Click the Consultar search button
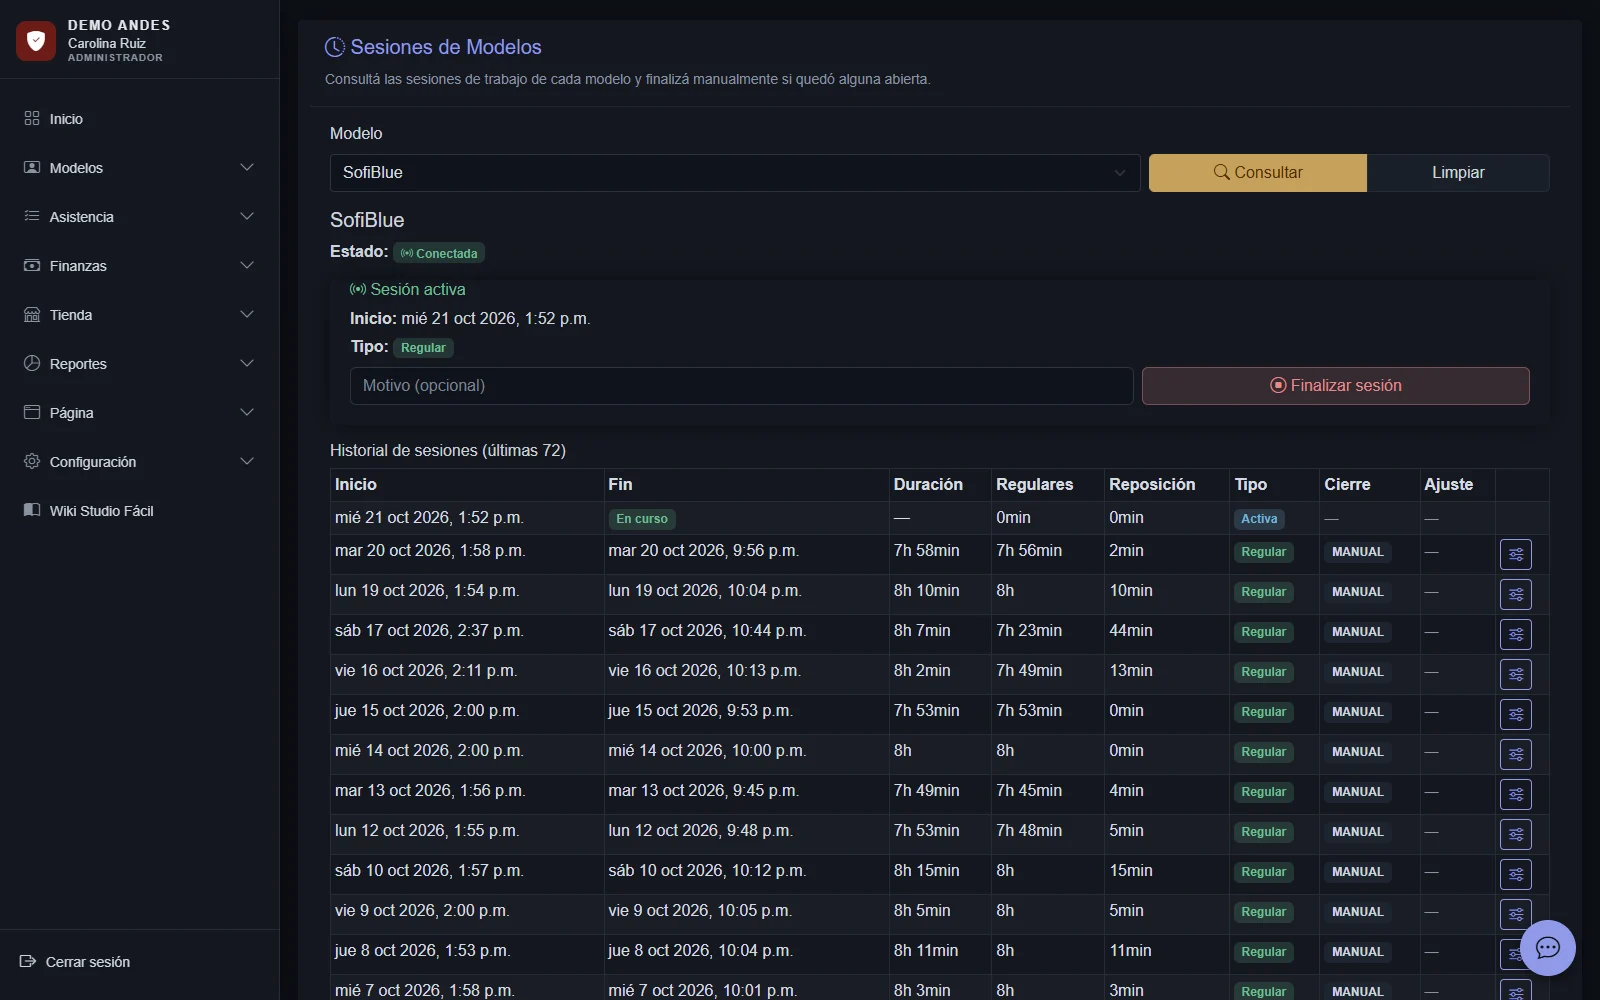This screenshot has width=1600, height=1000. click(1258, 172)
